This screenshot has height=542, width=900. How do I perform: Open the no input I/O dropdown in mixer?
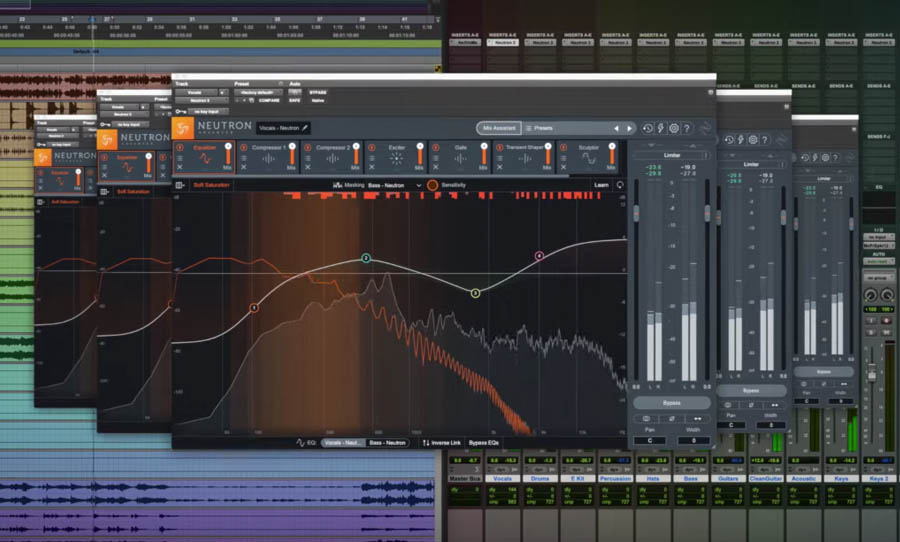point(878,237)
